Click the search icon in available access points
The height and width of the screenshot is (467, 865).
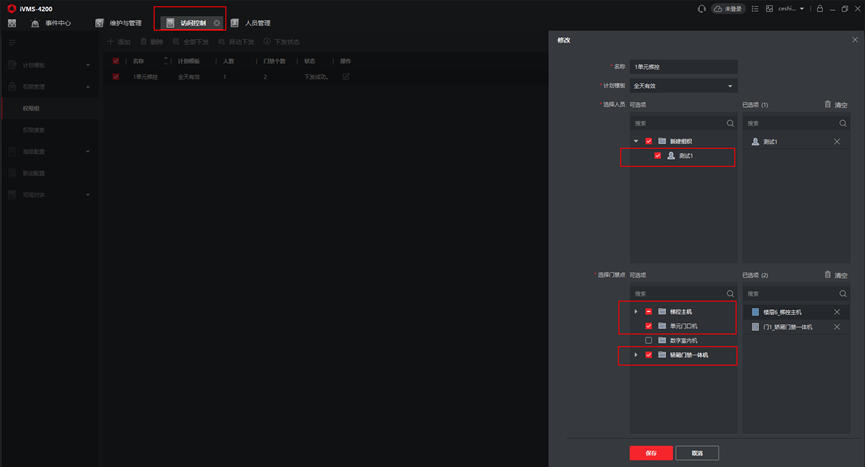pyautogui.click(x=730, y=294)
